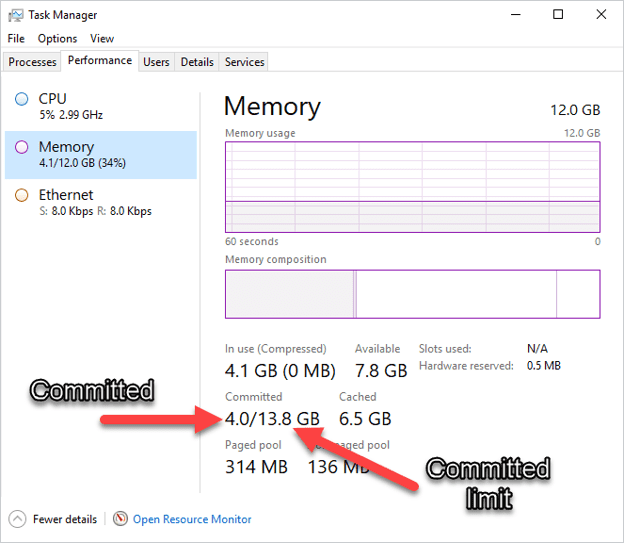The width and height of the screenshot is (624, 543).
Task: Click the 'Paged pool' label
Action: [x=253, y=445]
